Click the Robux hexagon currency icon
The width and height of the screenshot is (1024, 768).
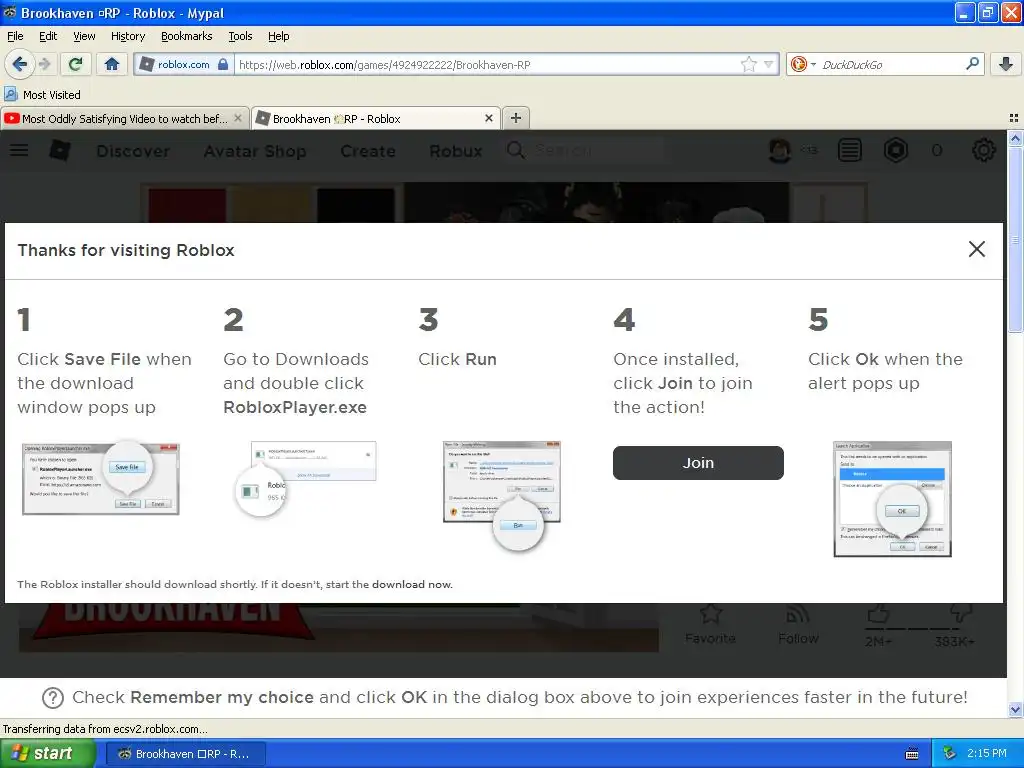[x=895, y=151]
